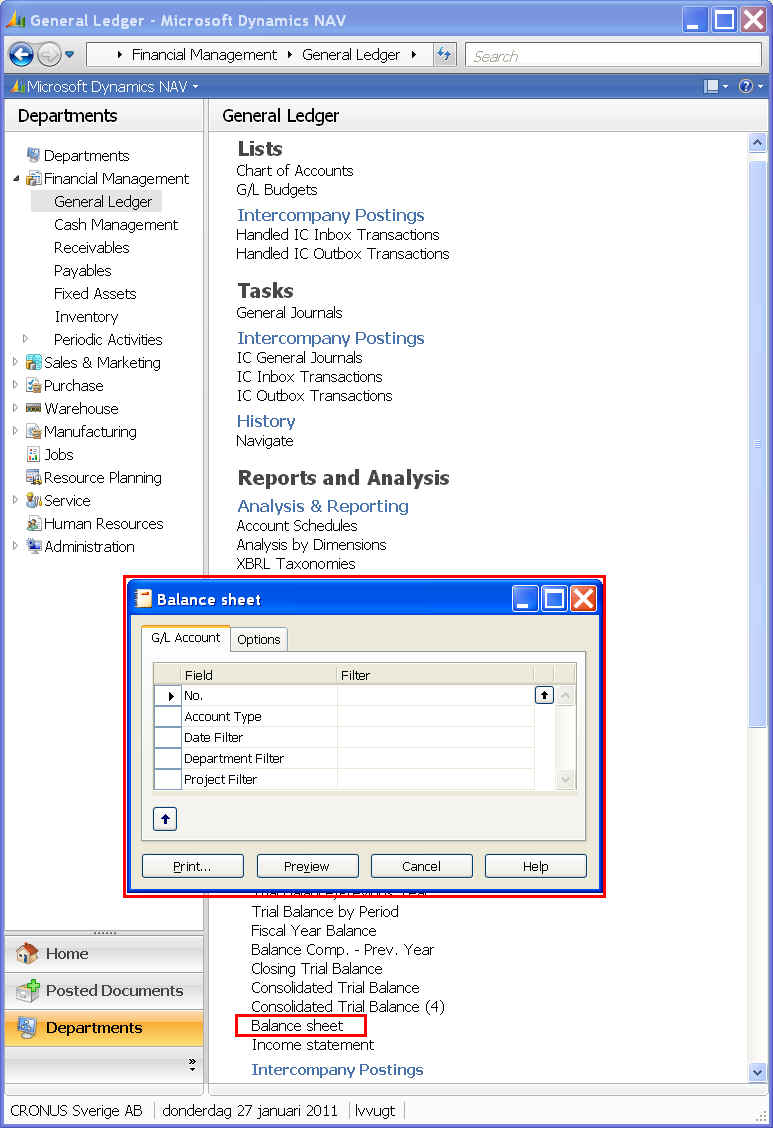This screenshot has width=773, height=1128.
Task: Open the Microsoft Dynamics NAV menu
Action: click(105, 87)
